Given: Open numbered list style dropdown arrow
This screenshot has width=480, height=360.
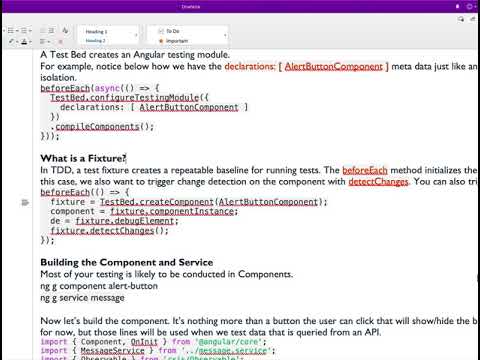Looking at the screenshot, I should (x=30, y=31).
